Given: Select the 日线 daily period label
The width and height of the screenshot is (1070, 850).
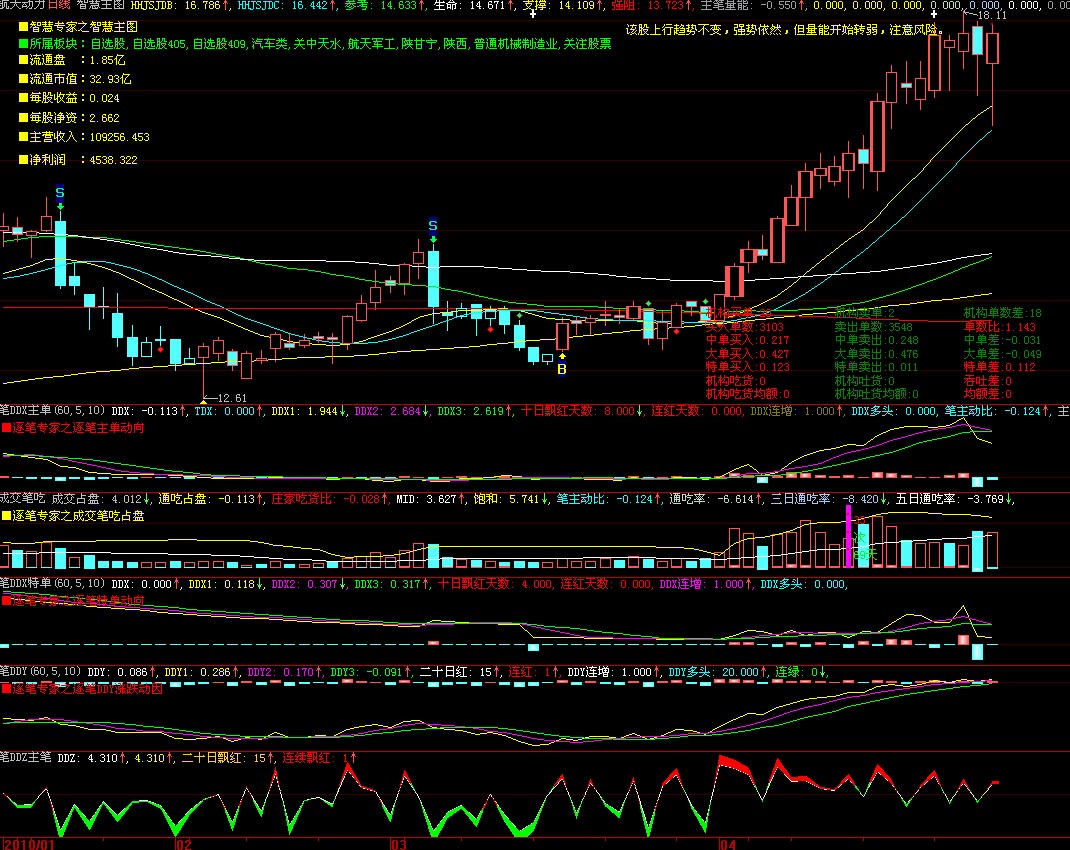Looking at the screenshot, I should [59, 5].
